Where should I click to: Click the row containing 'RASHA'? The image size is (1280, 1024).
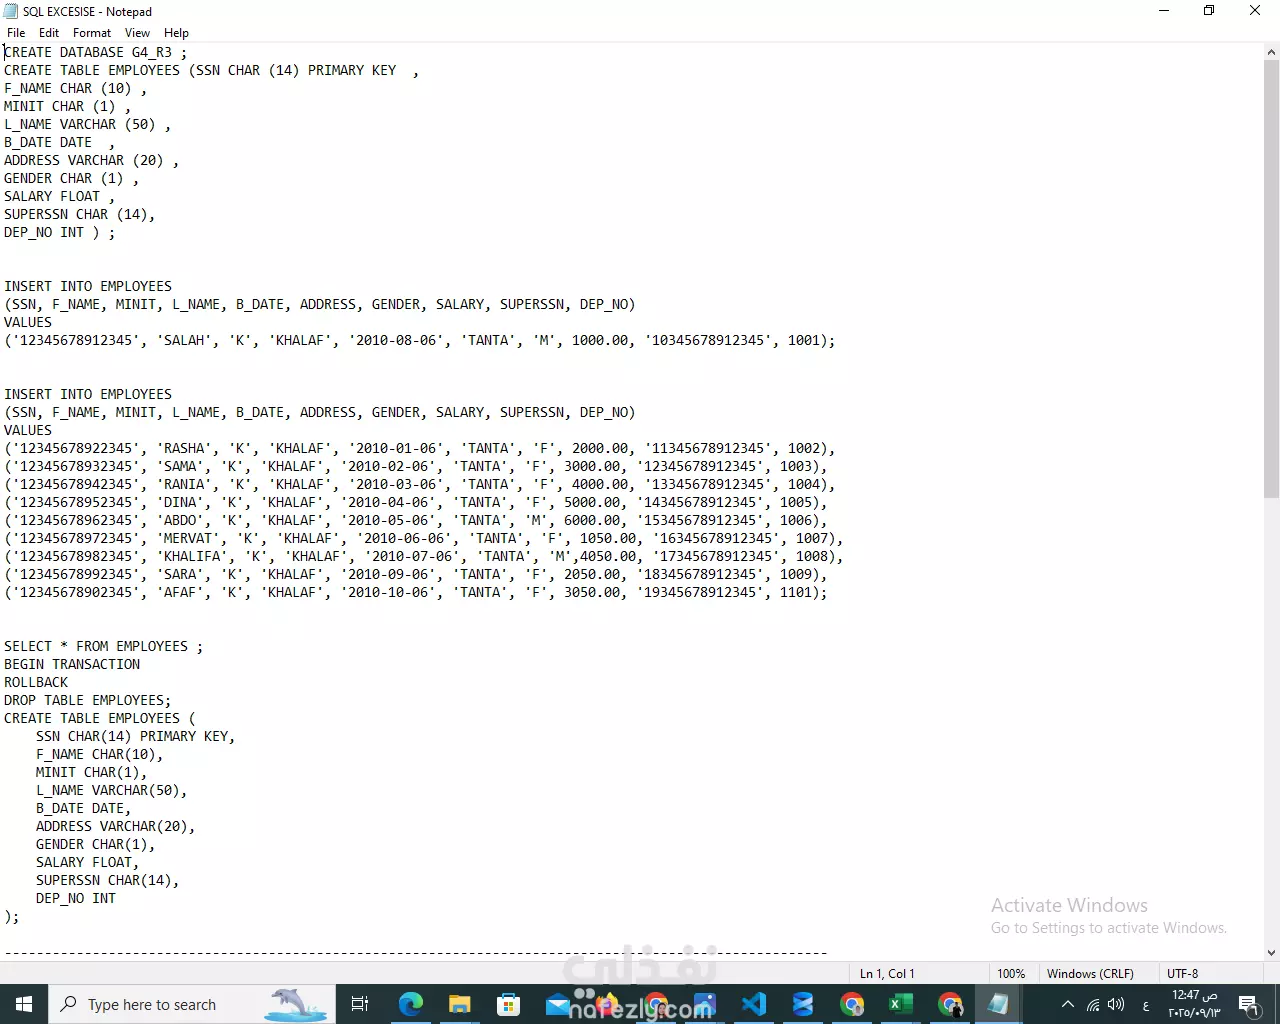pyautogui.click(x=419, y=448)
